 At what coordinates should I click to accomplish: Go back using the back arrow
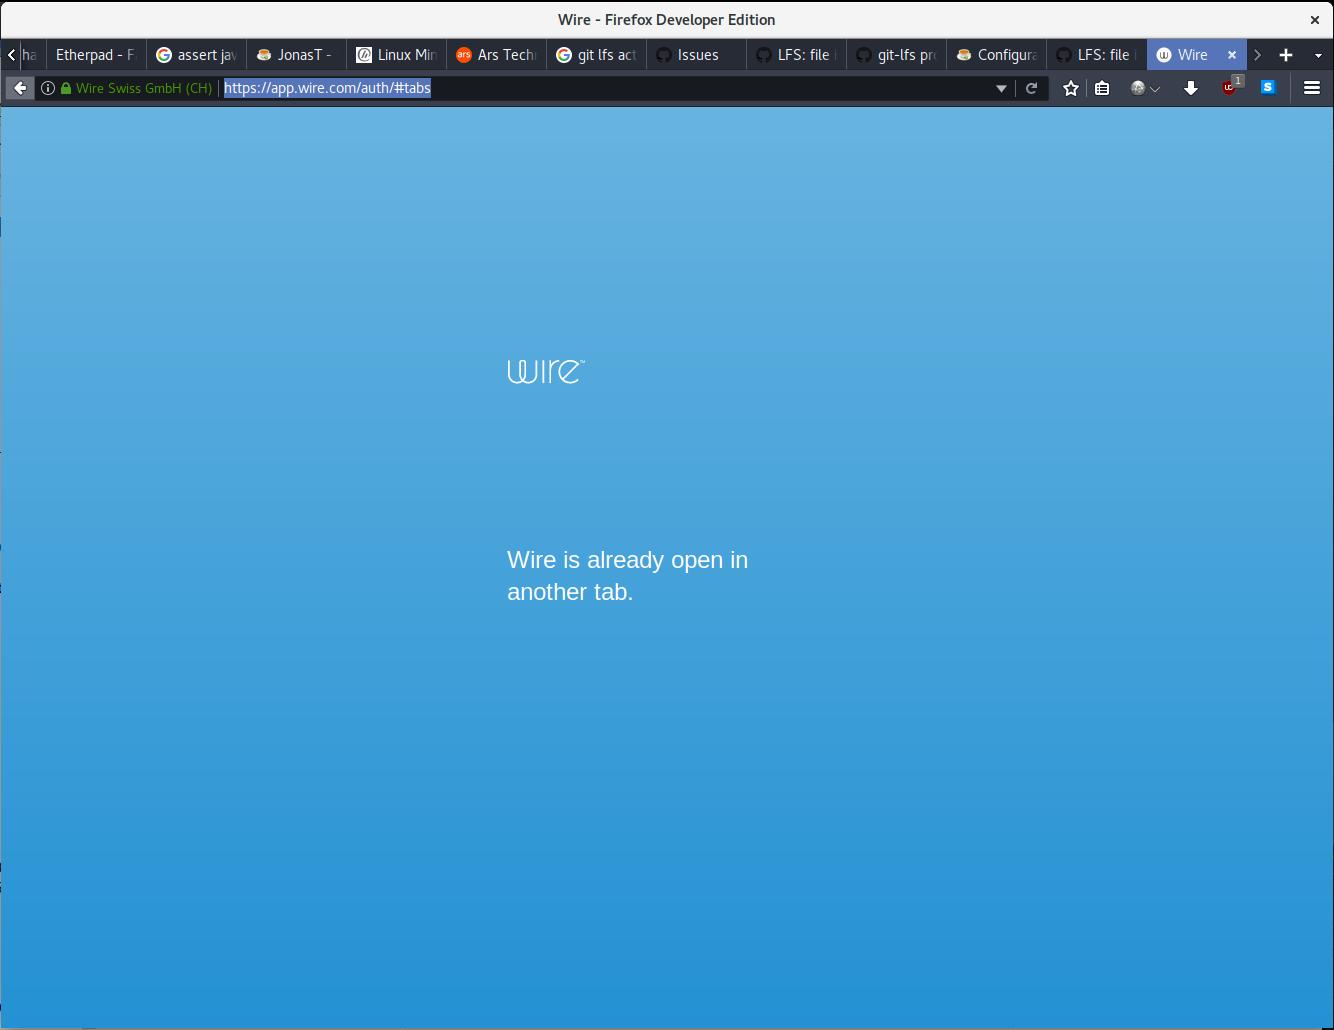point(19,88)
